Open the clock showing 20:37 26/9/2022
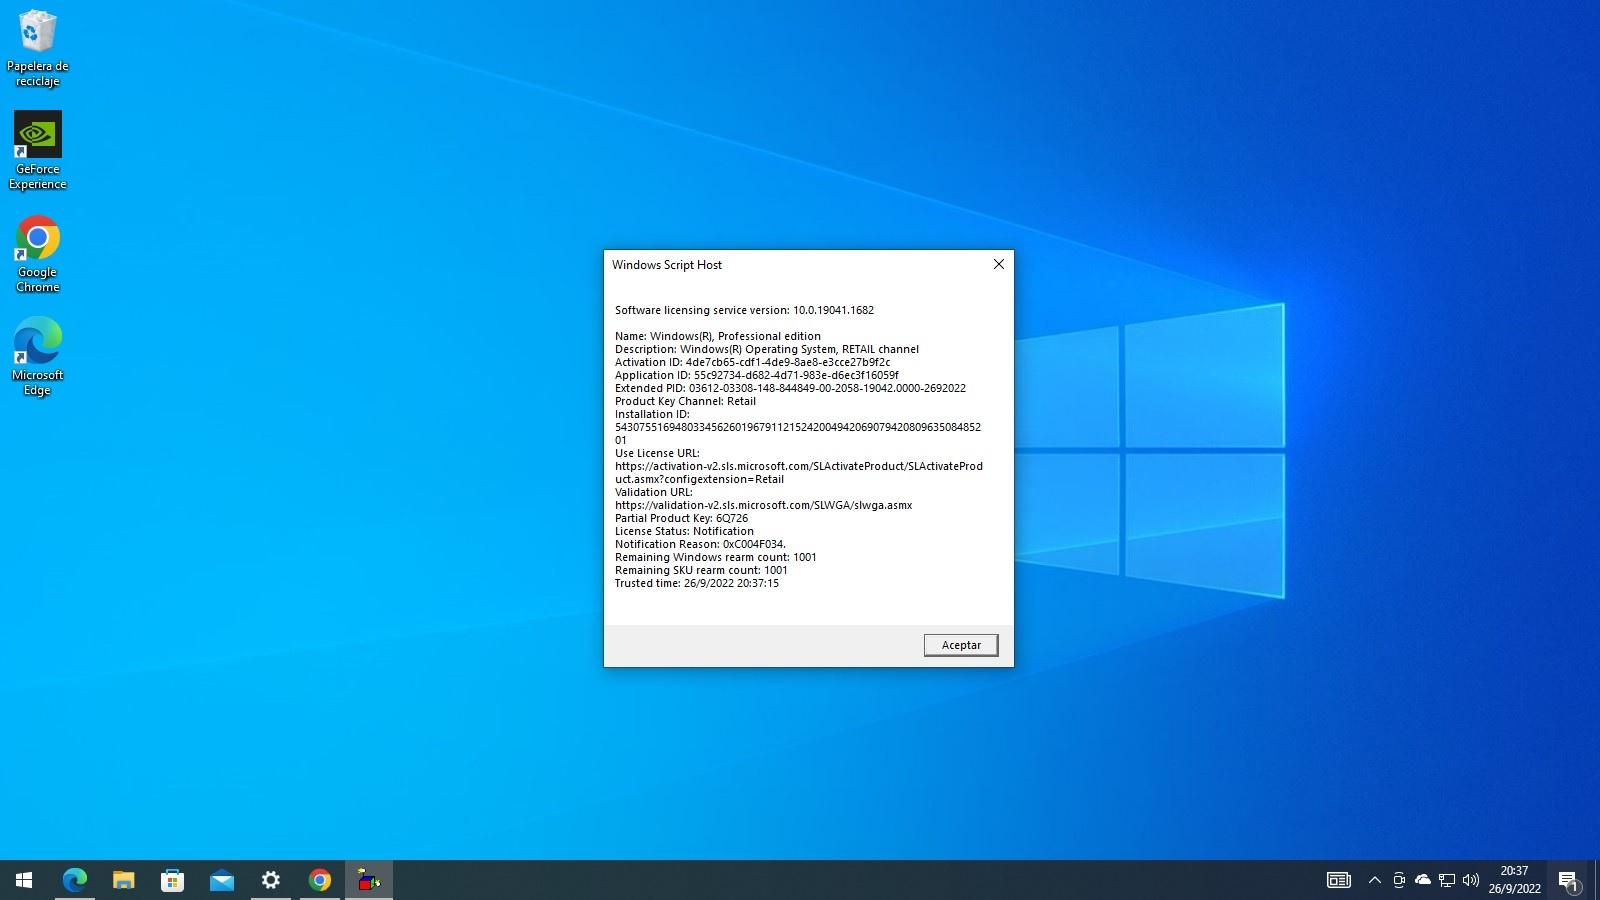This screenshot has width=1600, height=900. pos(1514,880)
